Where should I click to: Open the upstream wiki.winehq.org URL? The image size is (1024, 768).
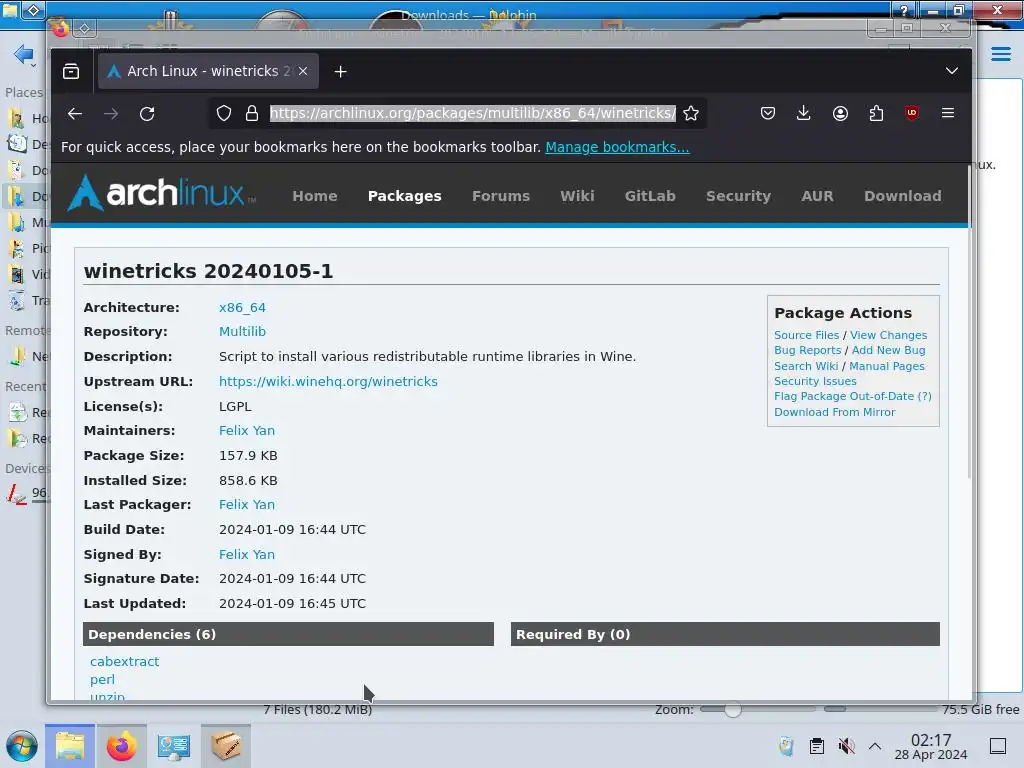[328, 381]
